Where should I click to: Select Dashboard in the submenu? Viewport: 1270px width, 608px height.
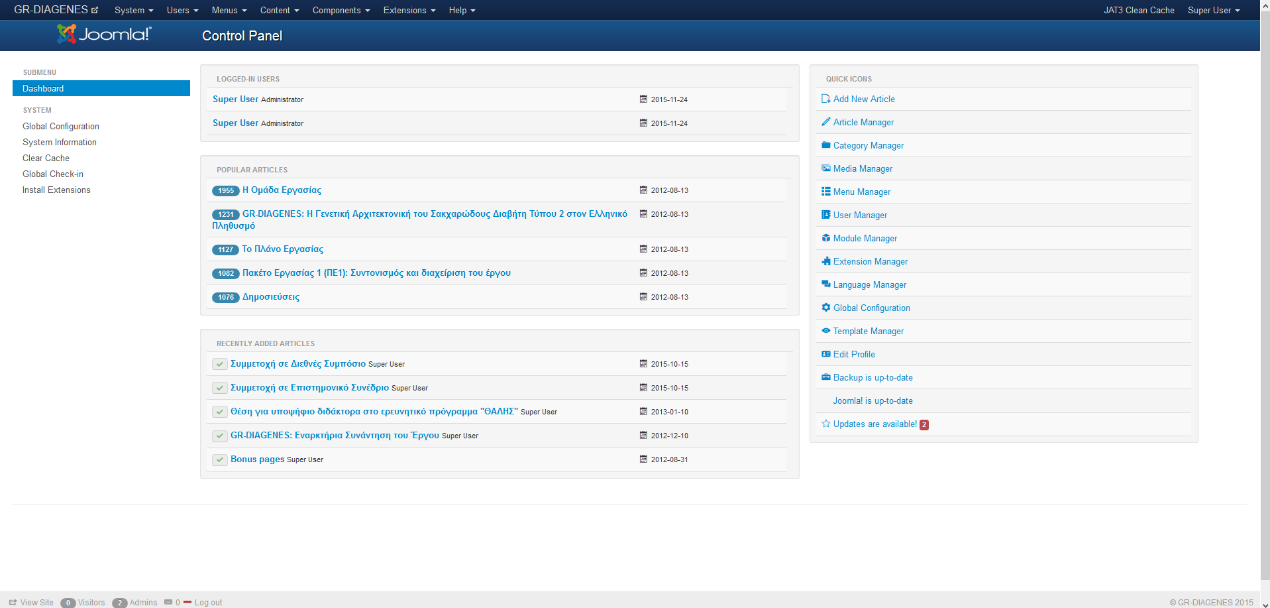[x=101, y=88]
